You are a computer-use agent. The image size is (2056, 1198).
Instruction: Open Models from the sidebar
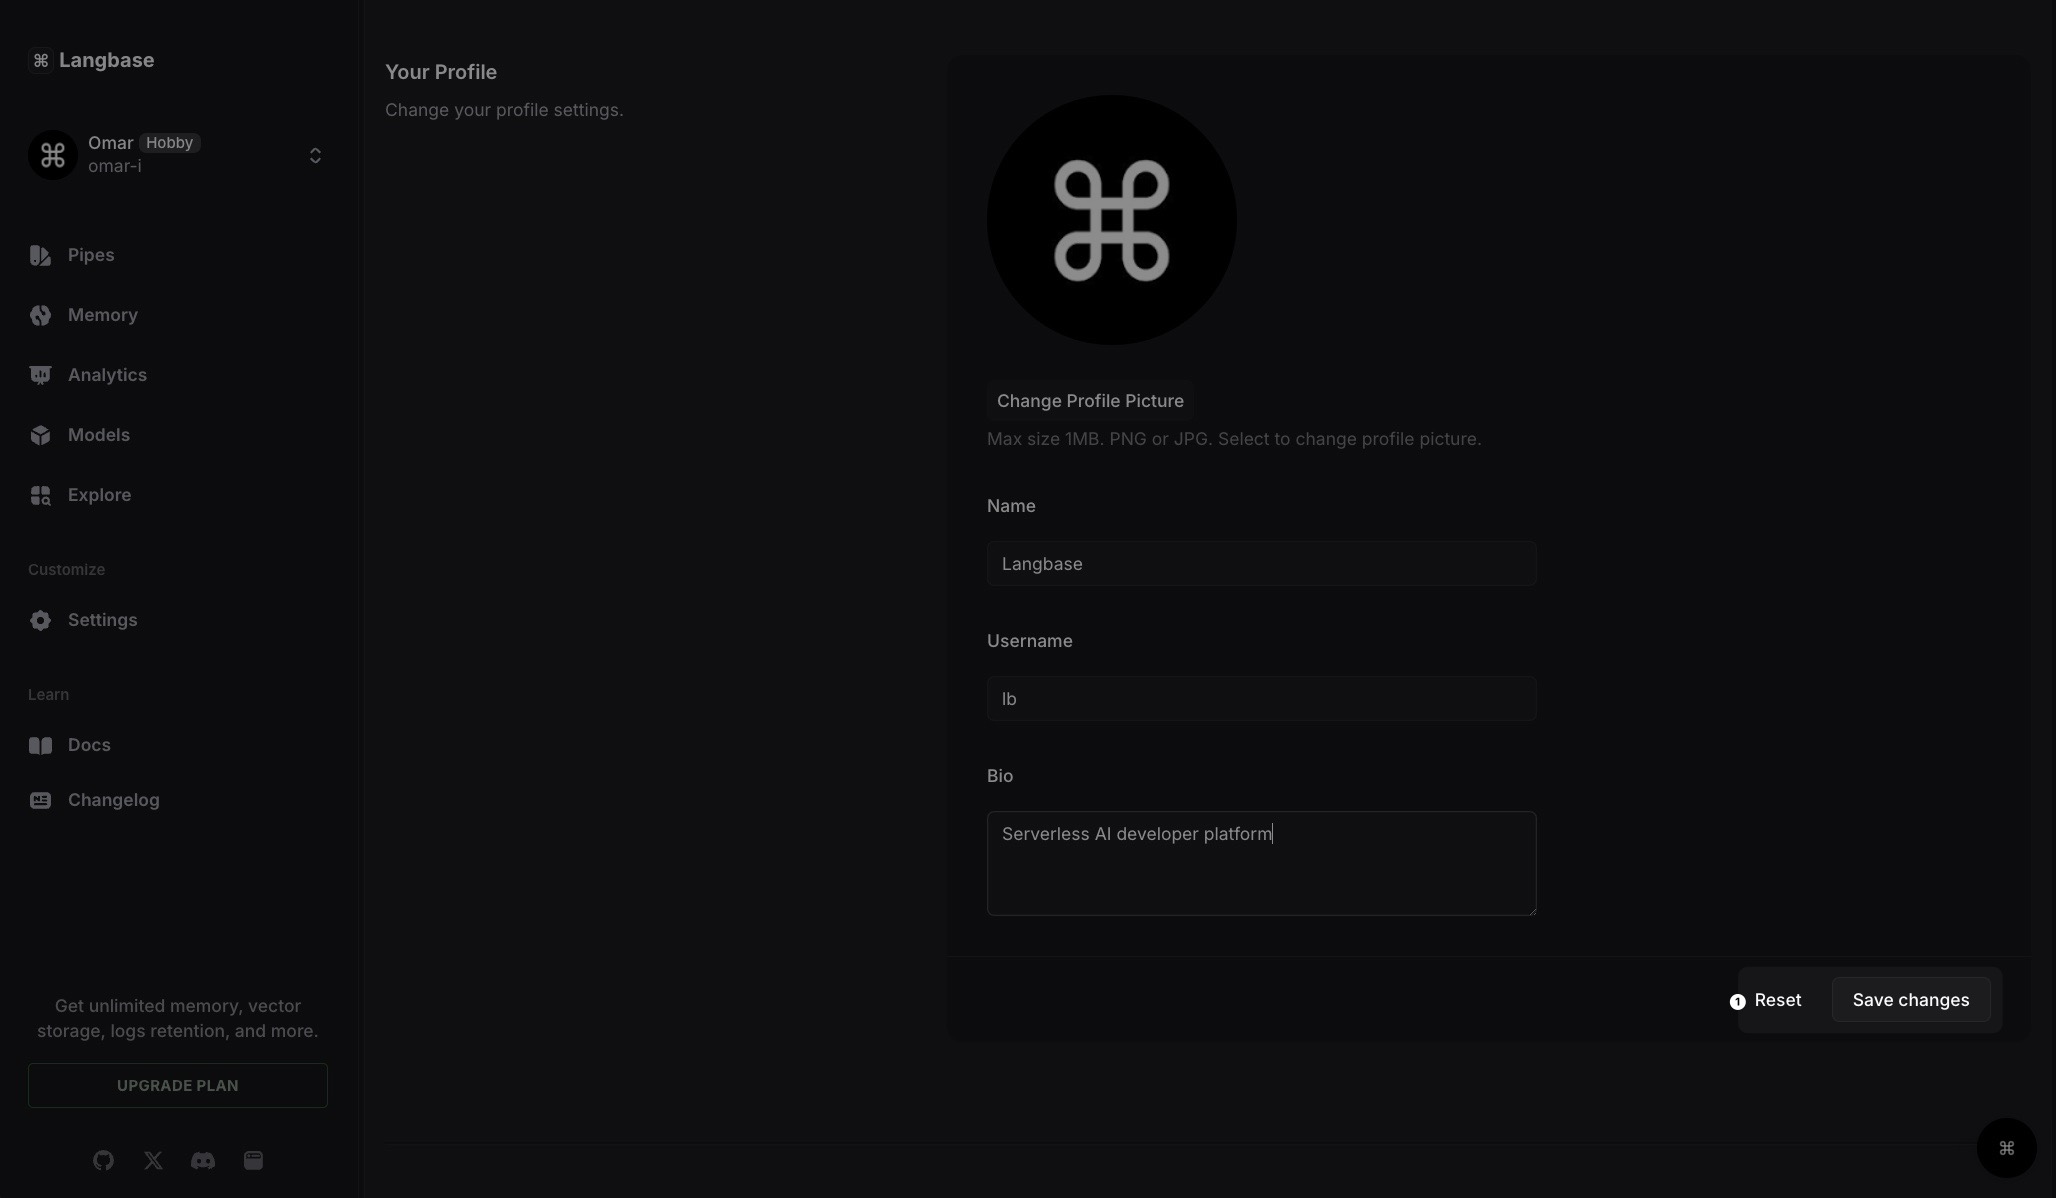(x=98, y=435)
